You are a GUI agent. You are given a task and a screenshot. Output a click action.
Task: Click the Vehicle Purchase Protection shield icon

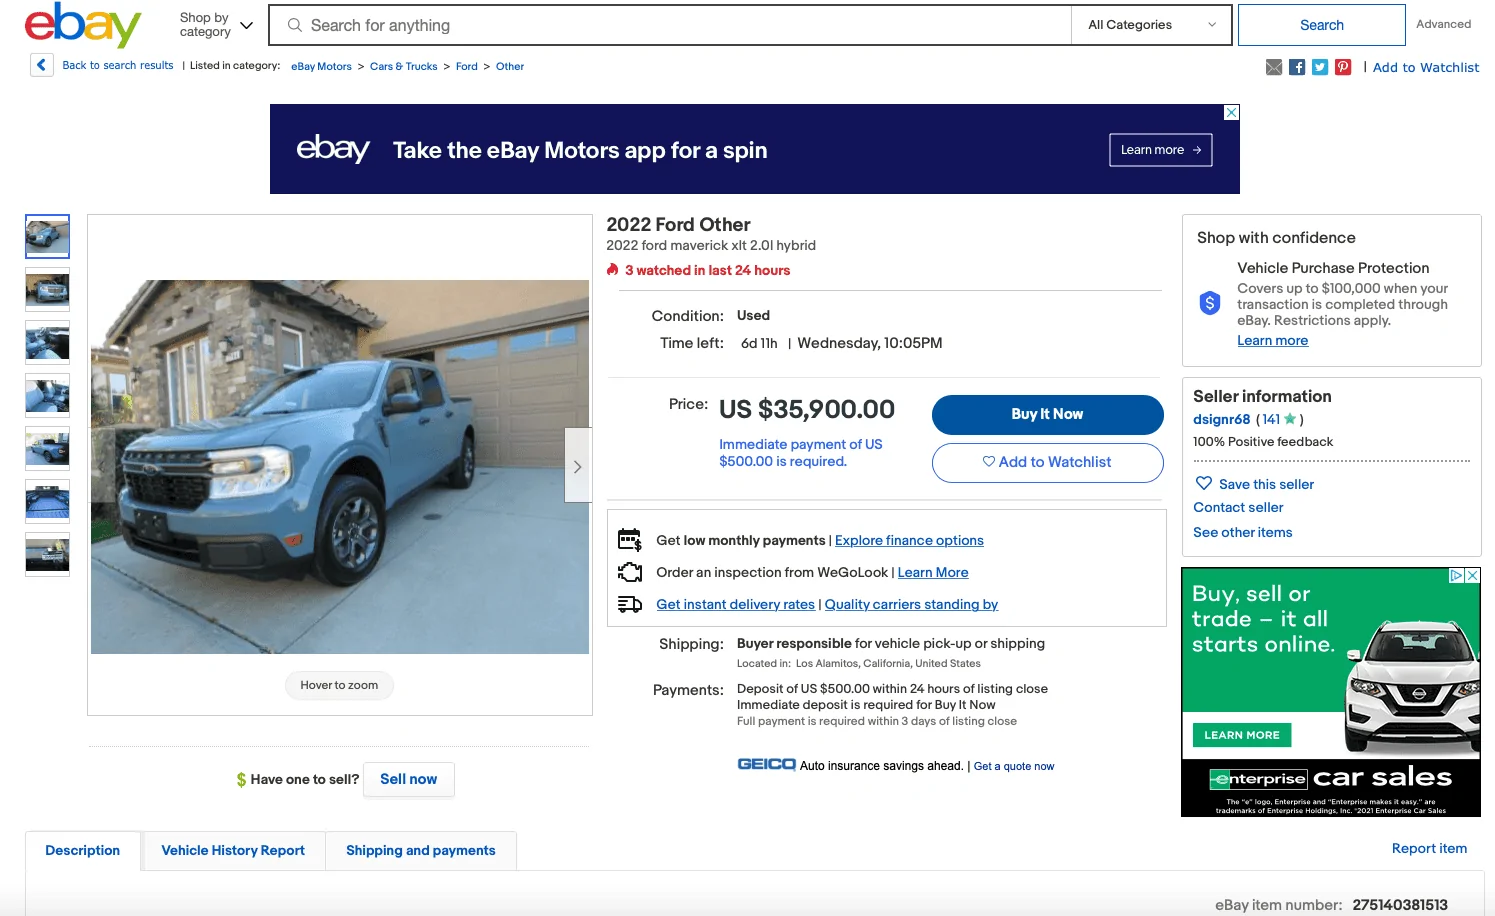point(1210,303)
